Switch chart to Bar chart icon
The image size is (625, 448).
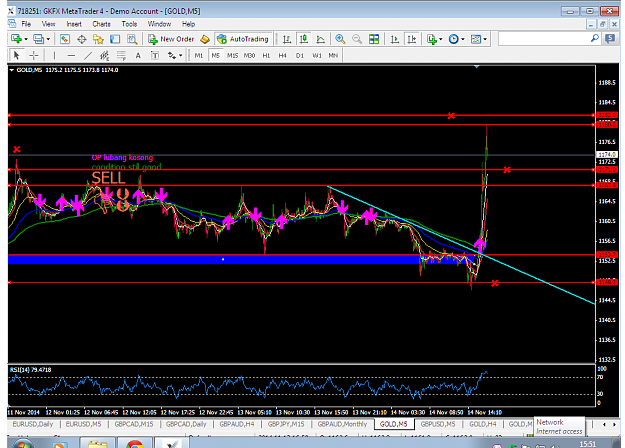click(287, 39)
